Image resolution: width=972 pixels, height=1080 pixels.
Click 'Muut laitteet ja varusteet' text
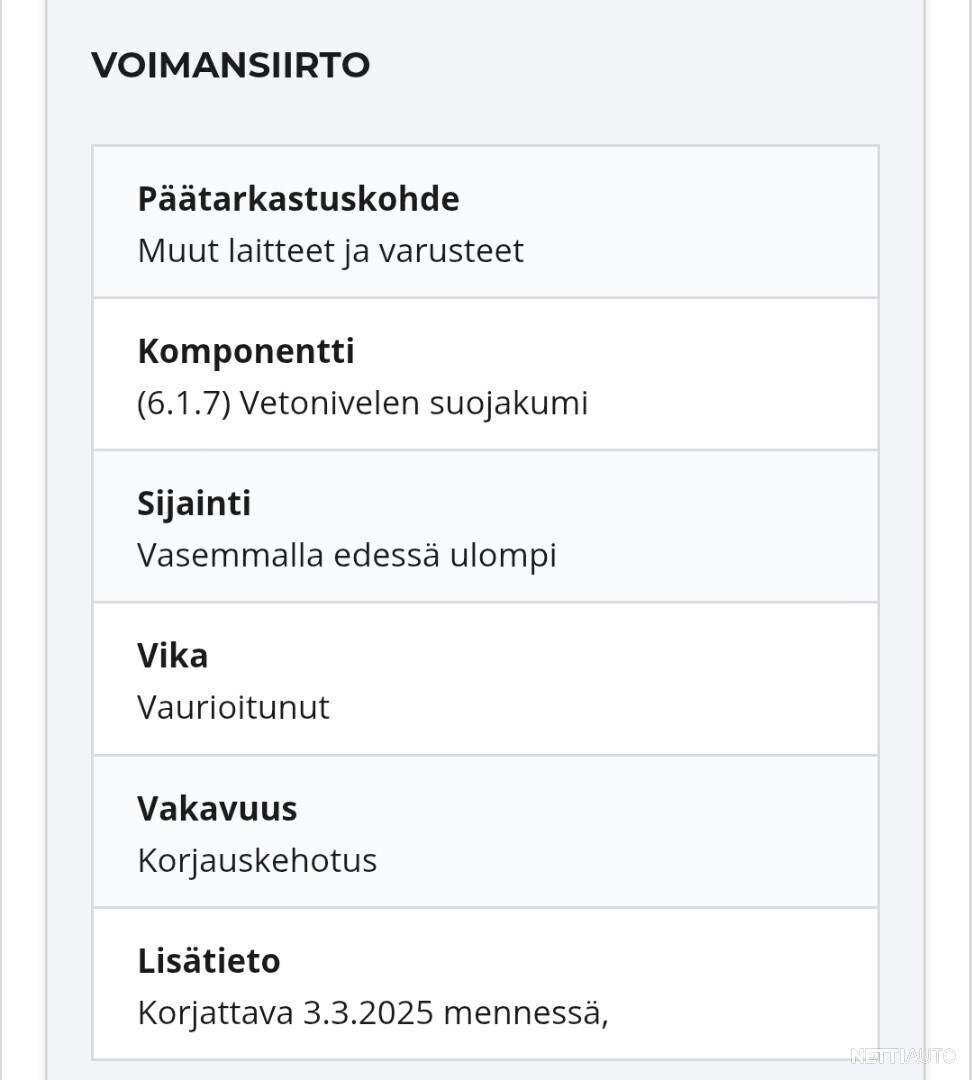(331, 250)
